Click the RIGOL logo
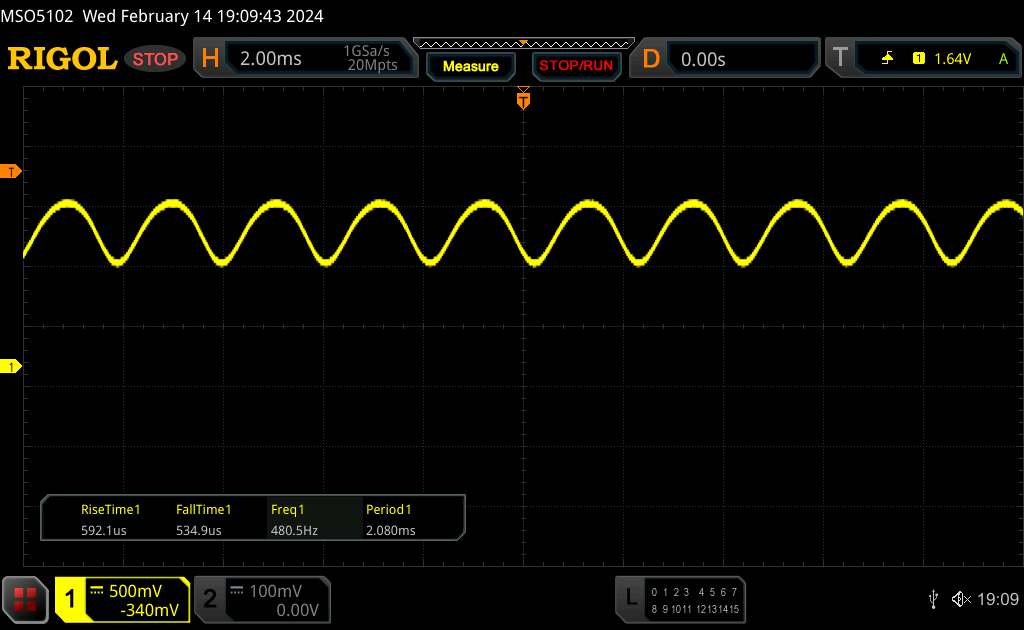The image size is (1024, 630). [x=62, y=59]
